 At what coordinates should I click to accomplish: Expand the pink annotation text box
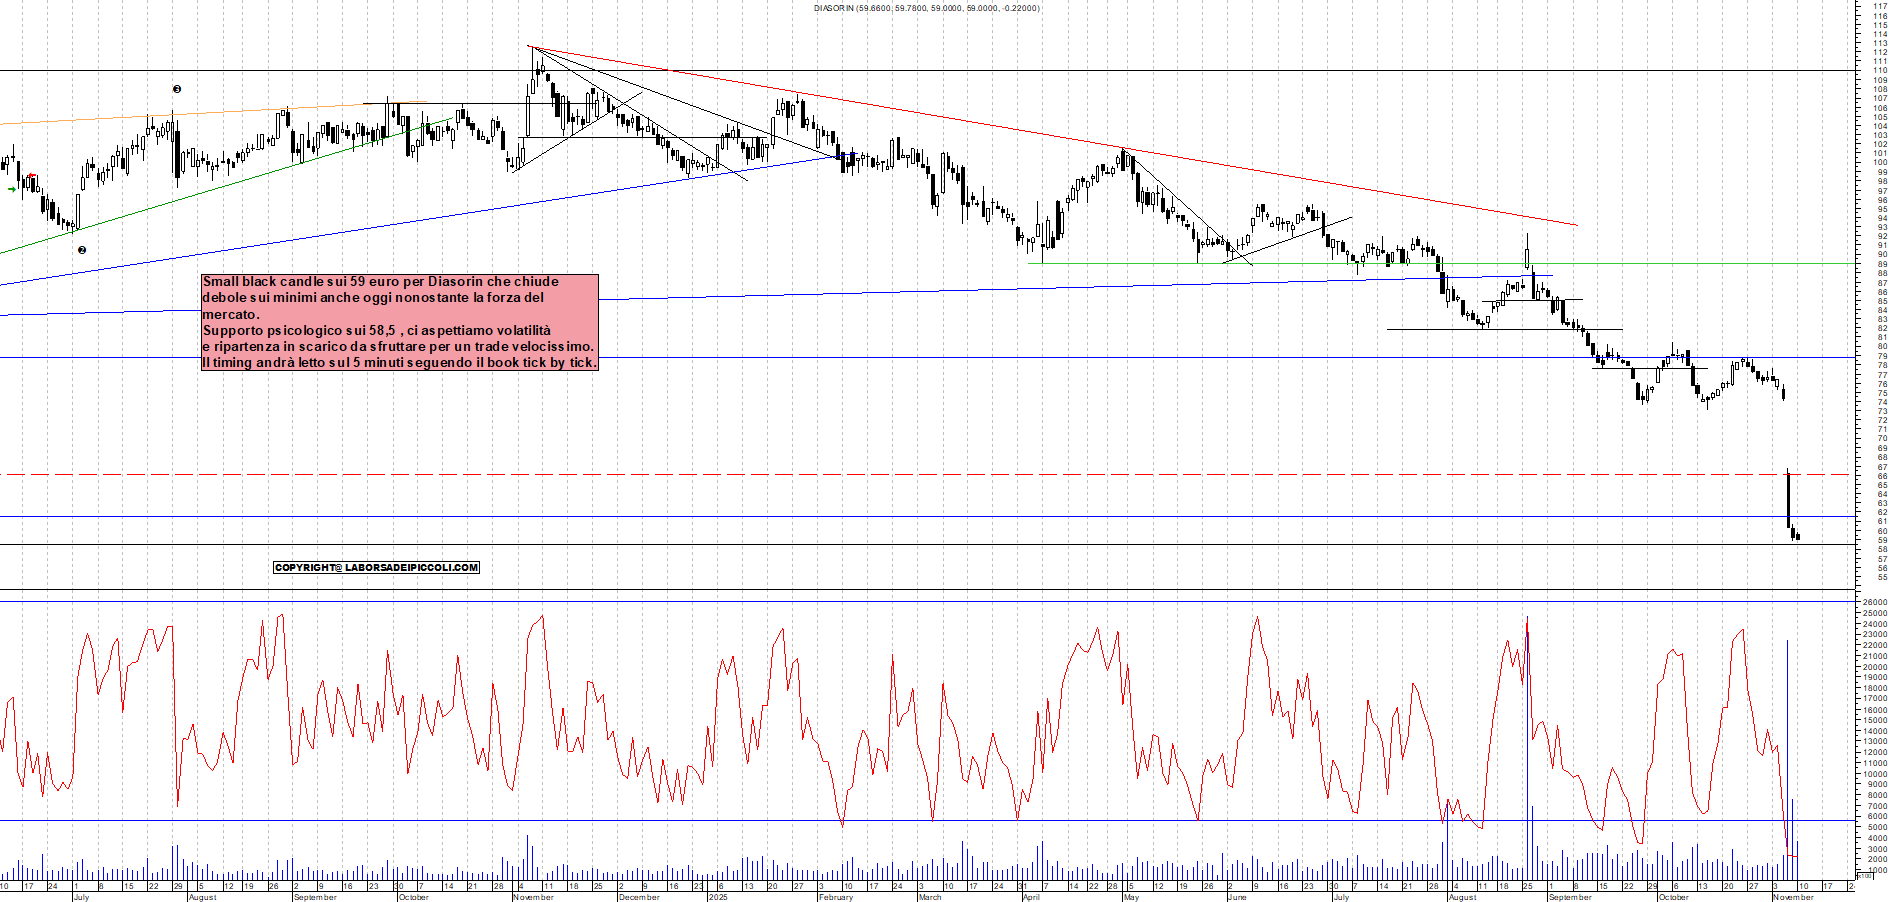398,322
